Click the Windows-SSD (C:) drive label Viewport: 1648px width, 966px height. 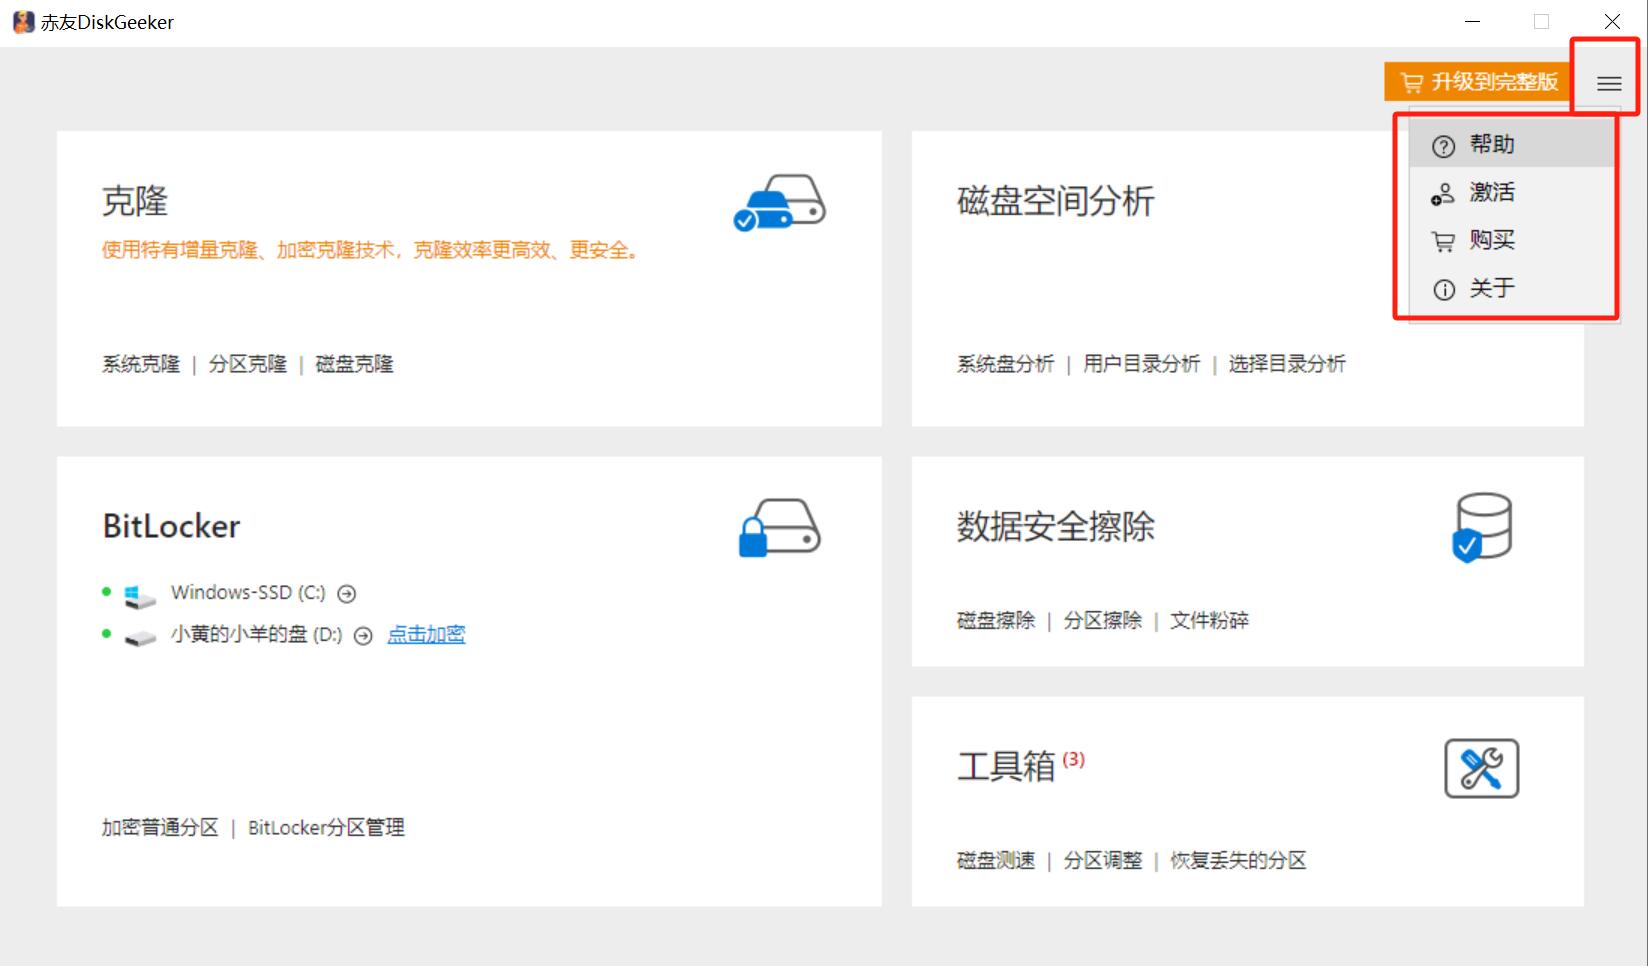(x=248, y=593)
